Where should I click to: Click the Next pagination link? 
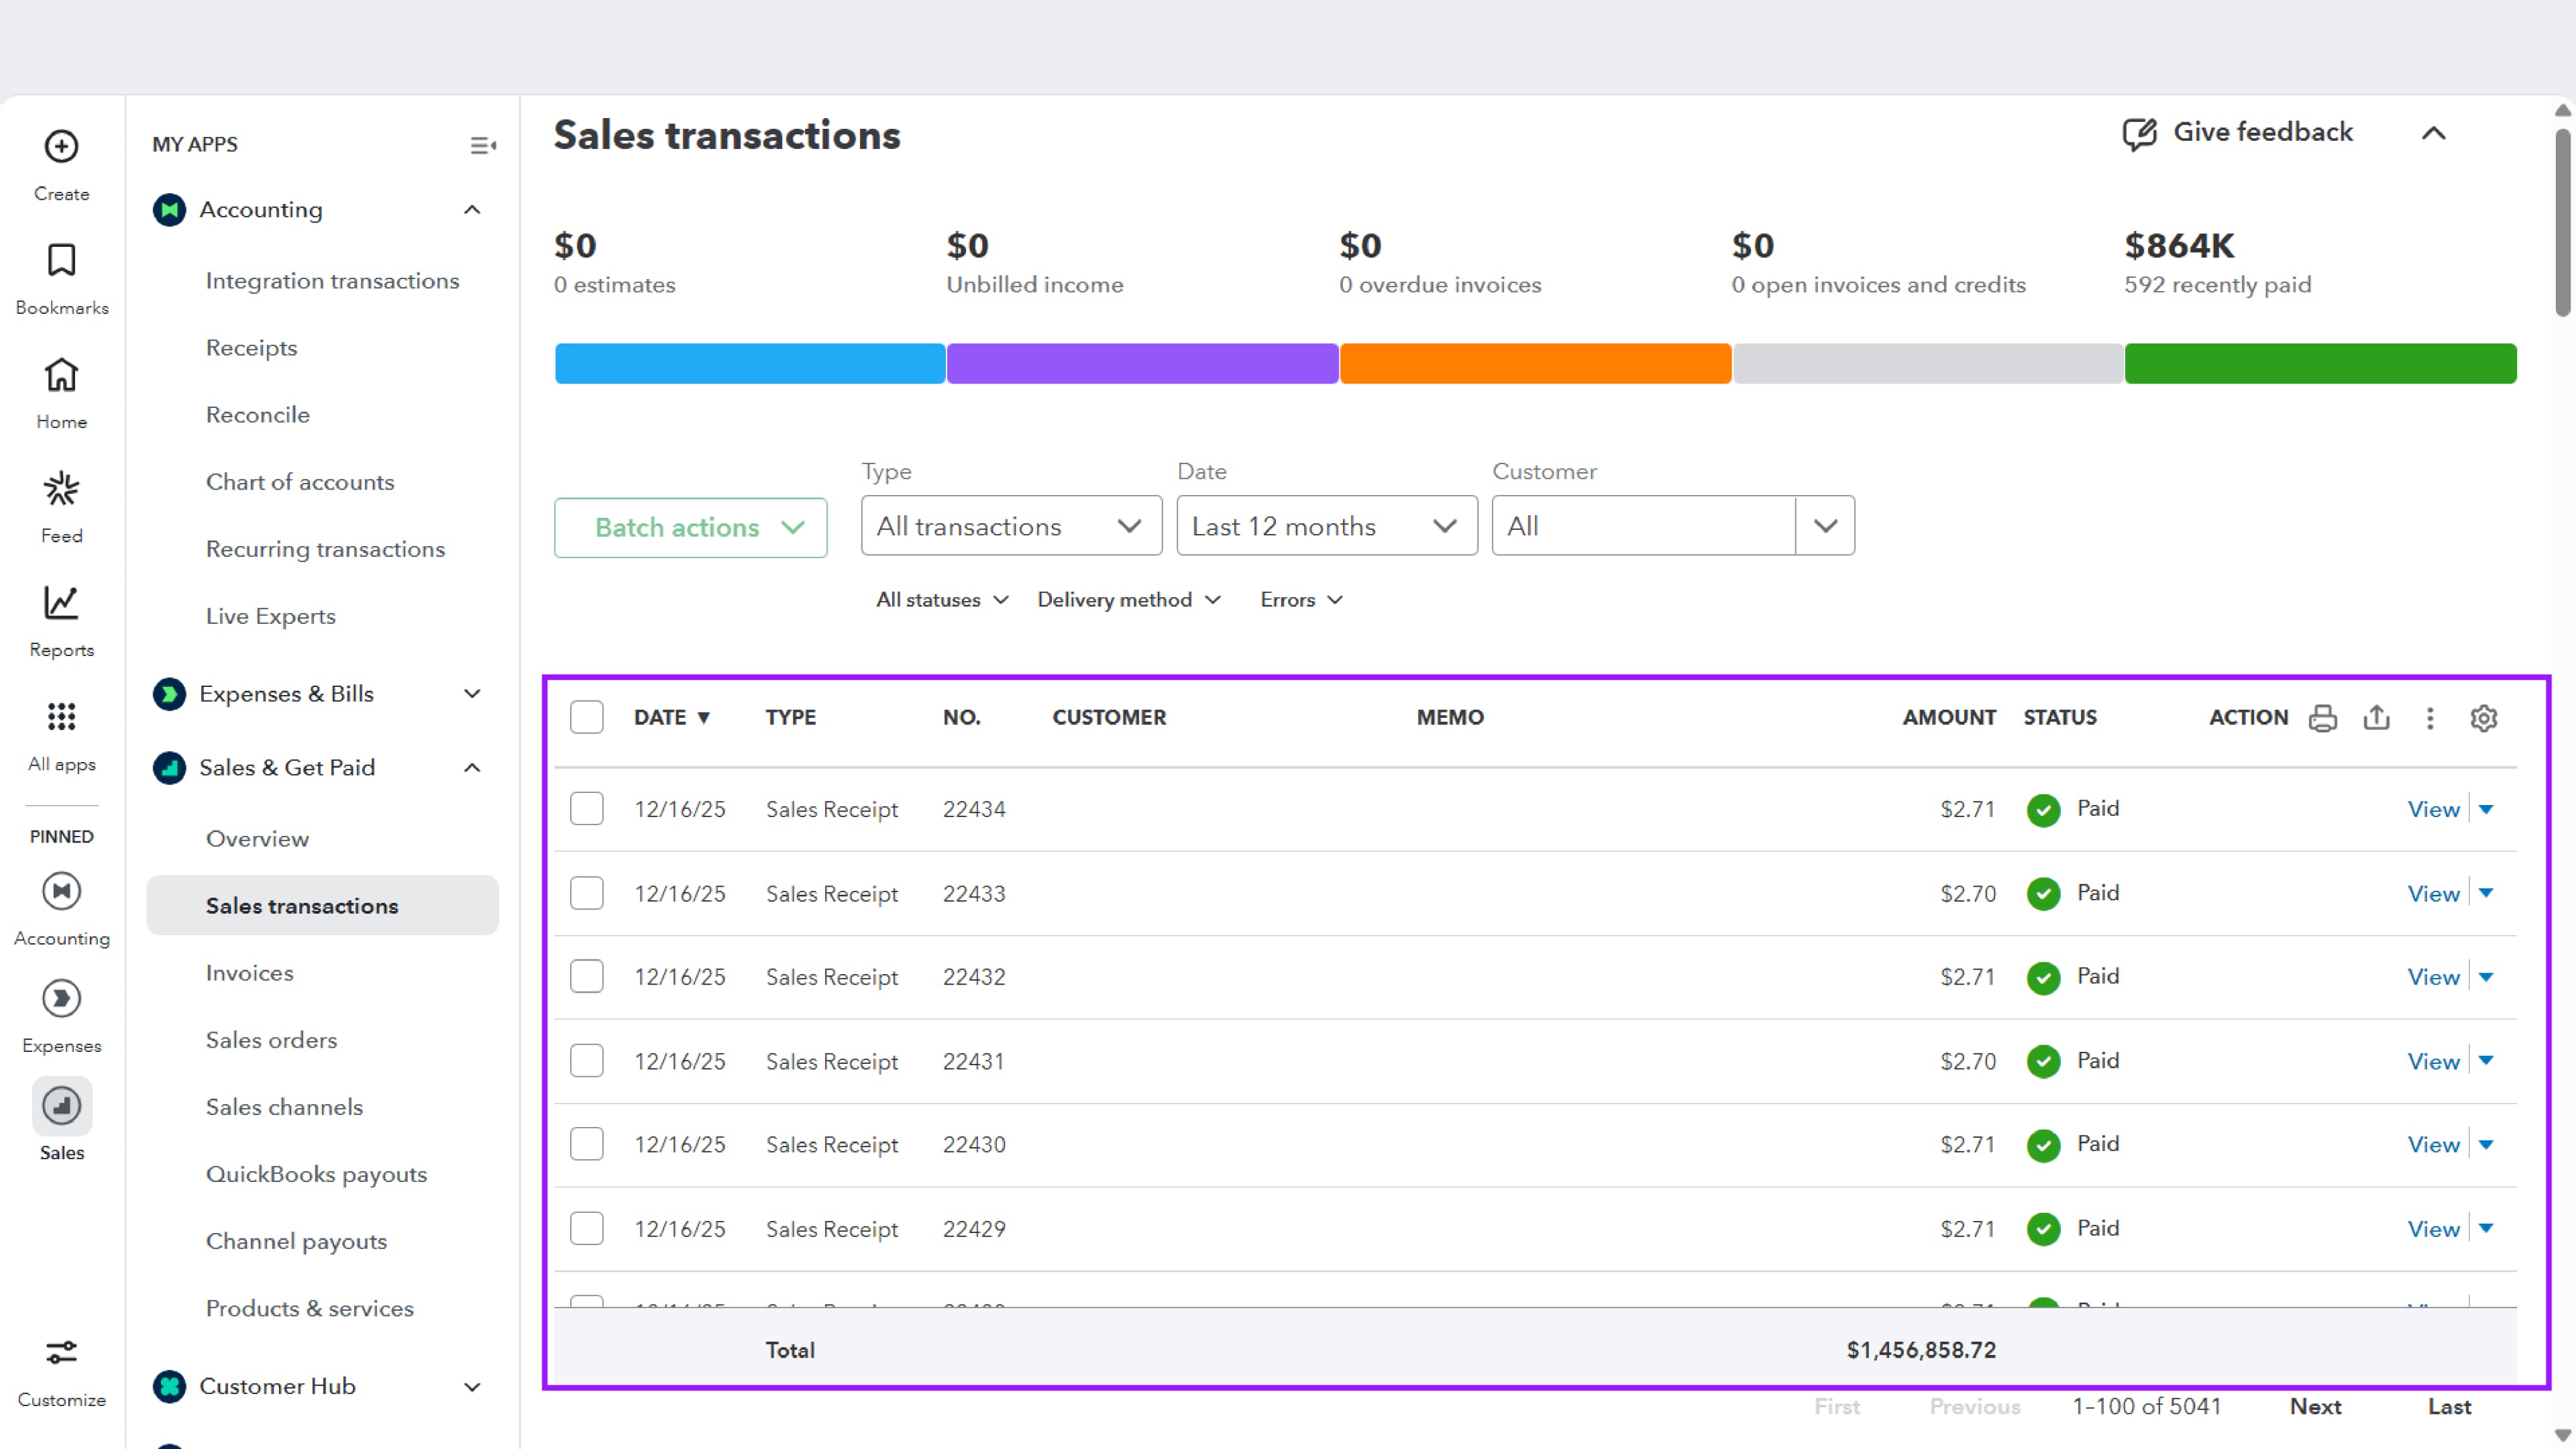coord(2315,1407)
